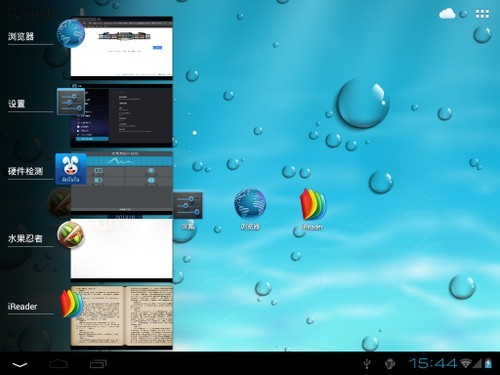
Task: Select the iReader label in recents list
Action: click(22, 306)
